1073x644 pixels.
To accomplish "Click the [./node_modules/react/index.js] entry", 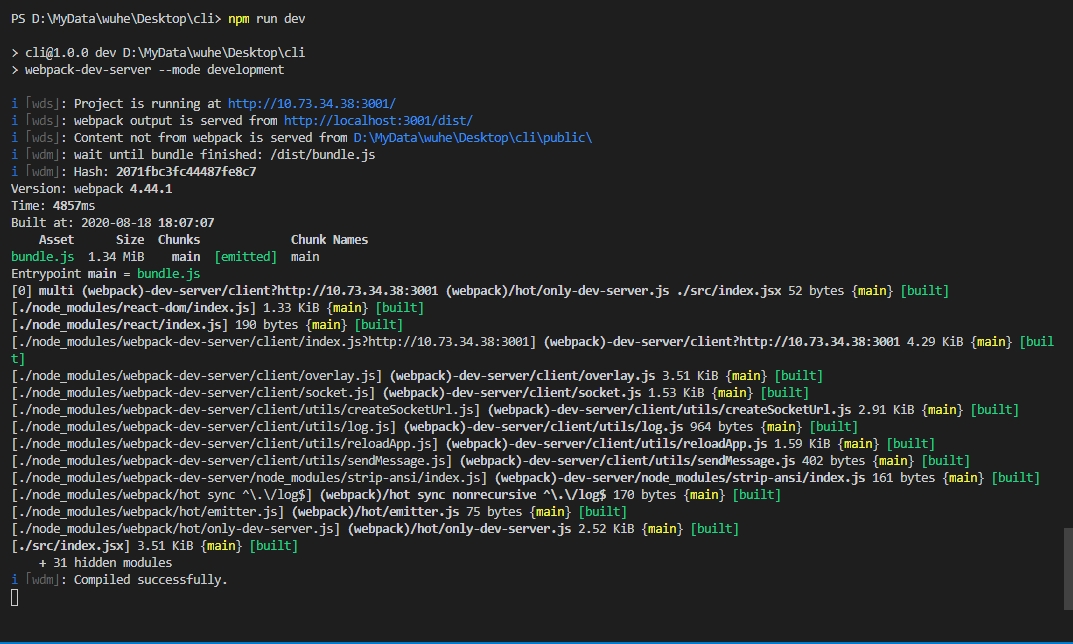I will (119, 324).
